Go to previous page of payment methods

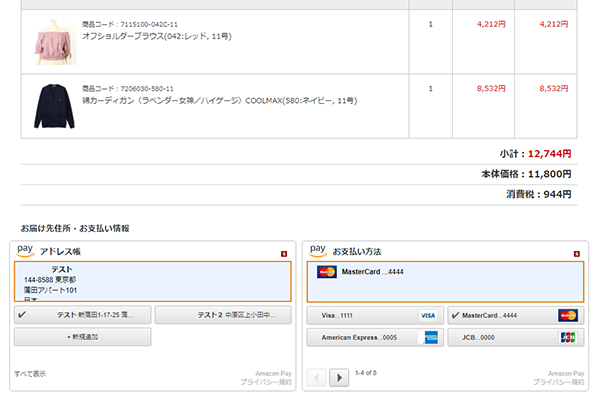(x=318, y=377)
